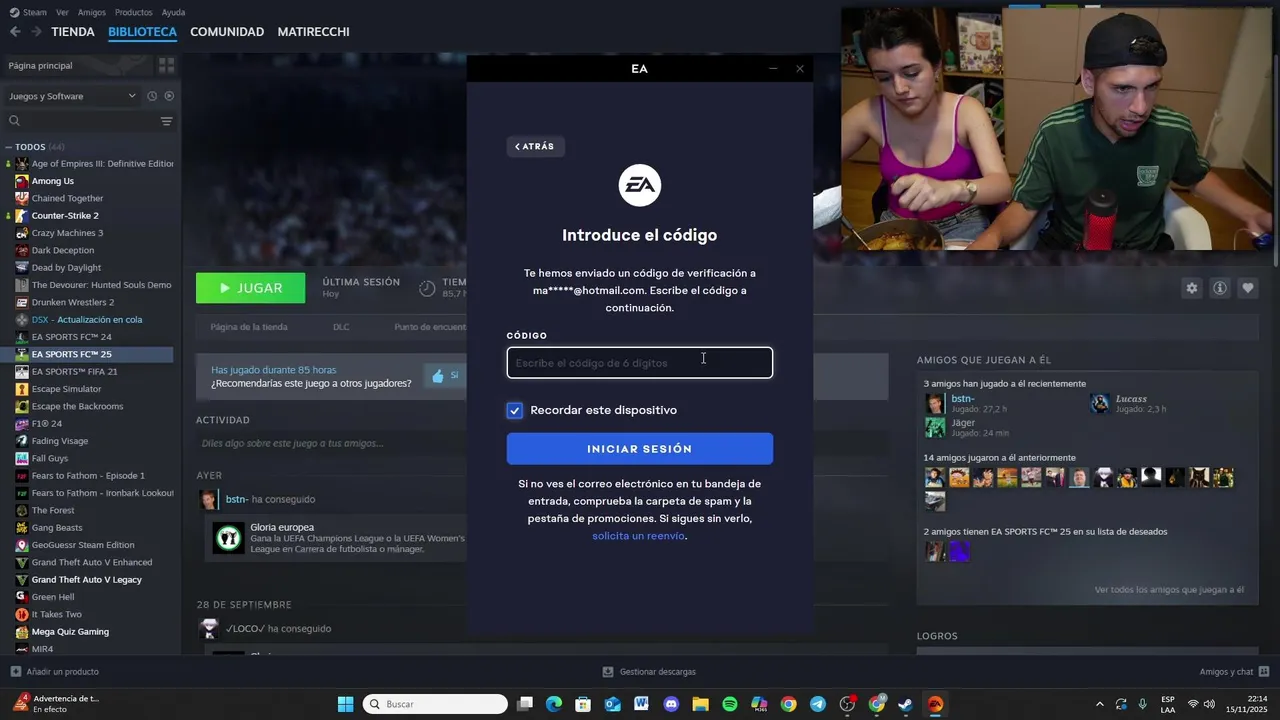Viewport: 1280px width, 720px height.
Task: Click the Steam back navigation arrow
Action: (15, 32)
